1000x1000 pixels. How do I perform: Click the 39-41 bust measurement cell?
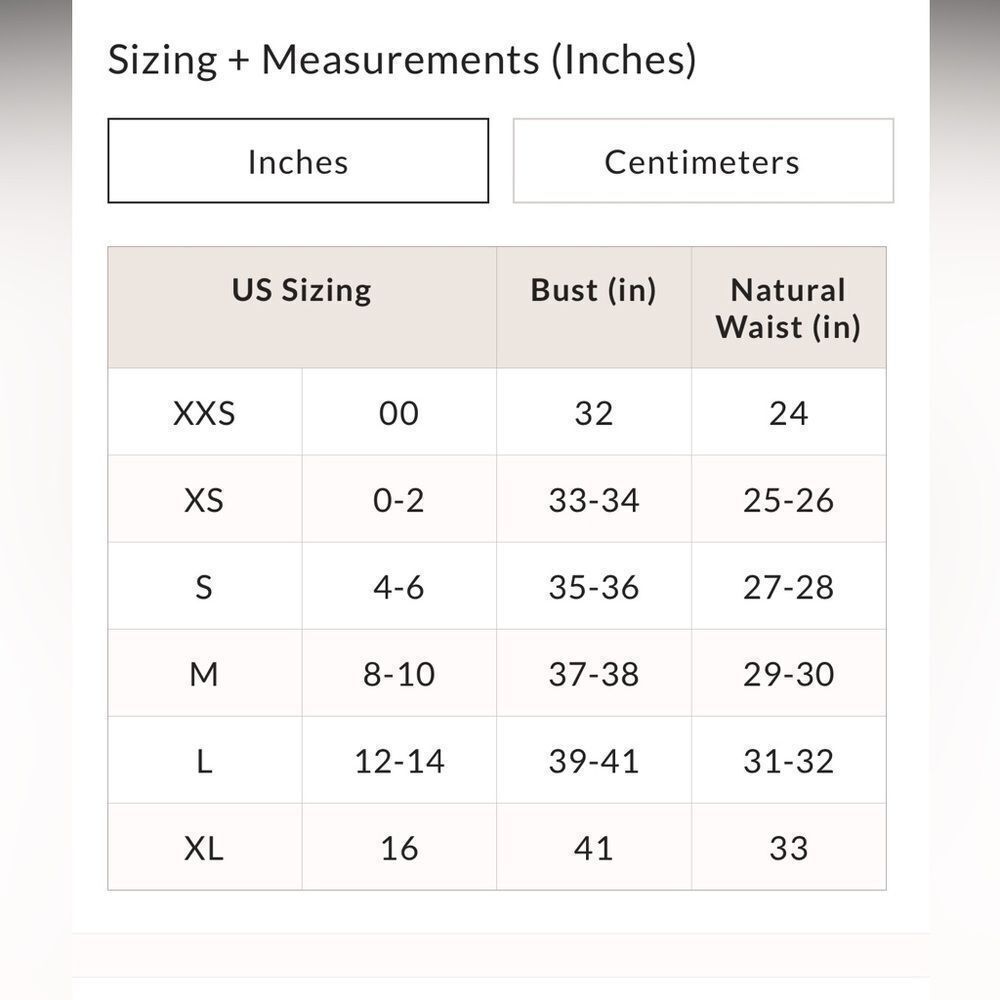coord(594,760)
